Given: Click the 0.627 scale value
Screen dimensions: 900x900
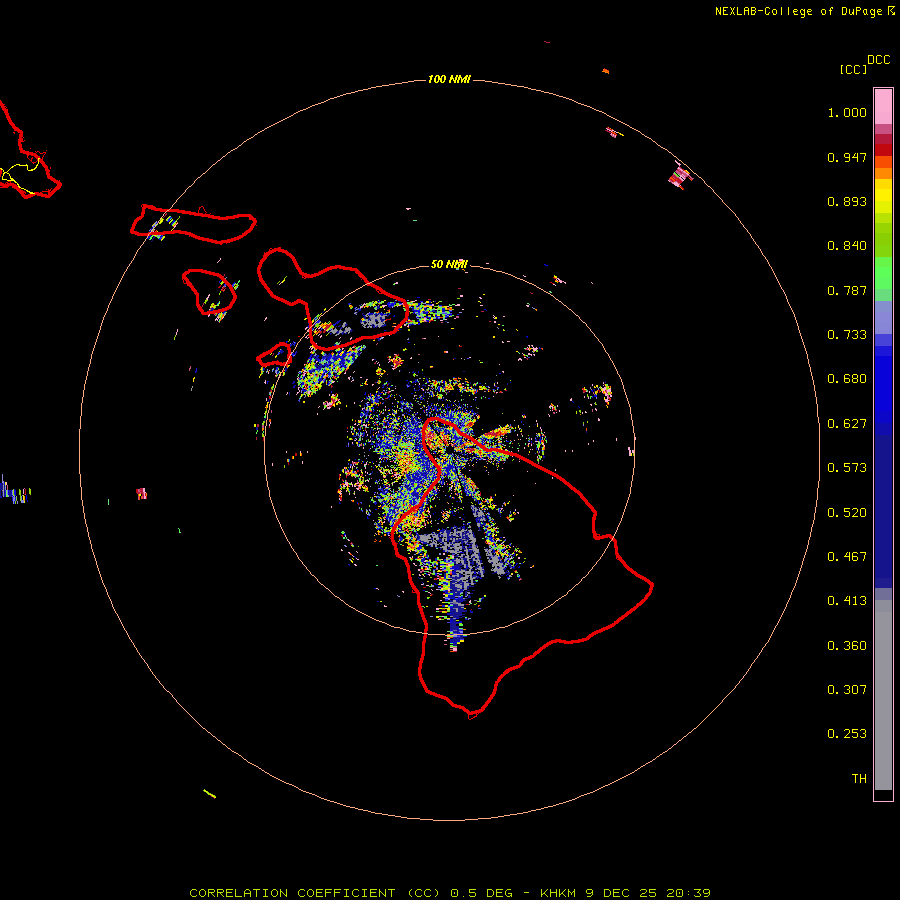Looking at the screenshot, I should pyautogui.click(x=847, y=424).
